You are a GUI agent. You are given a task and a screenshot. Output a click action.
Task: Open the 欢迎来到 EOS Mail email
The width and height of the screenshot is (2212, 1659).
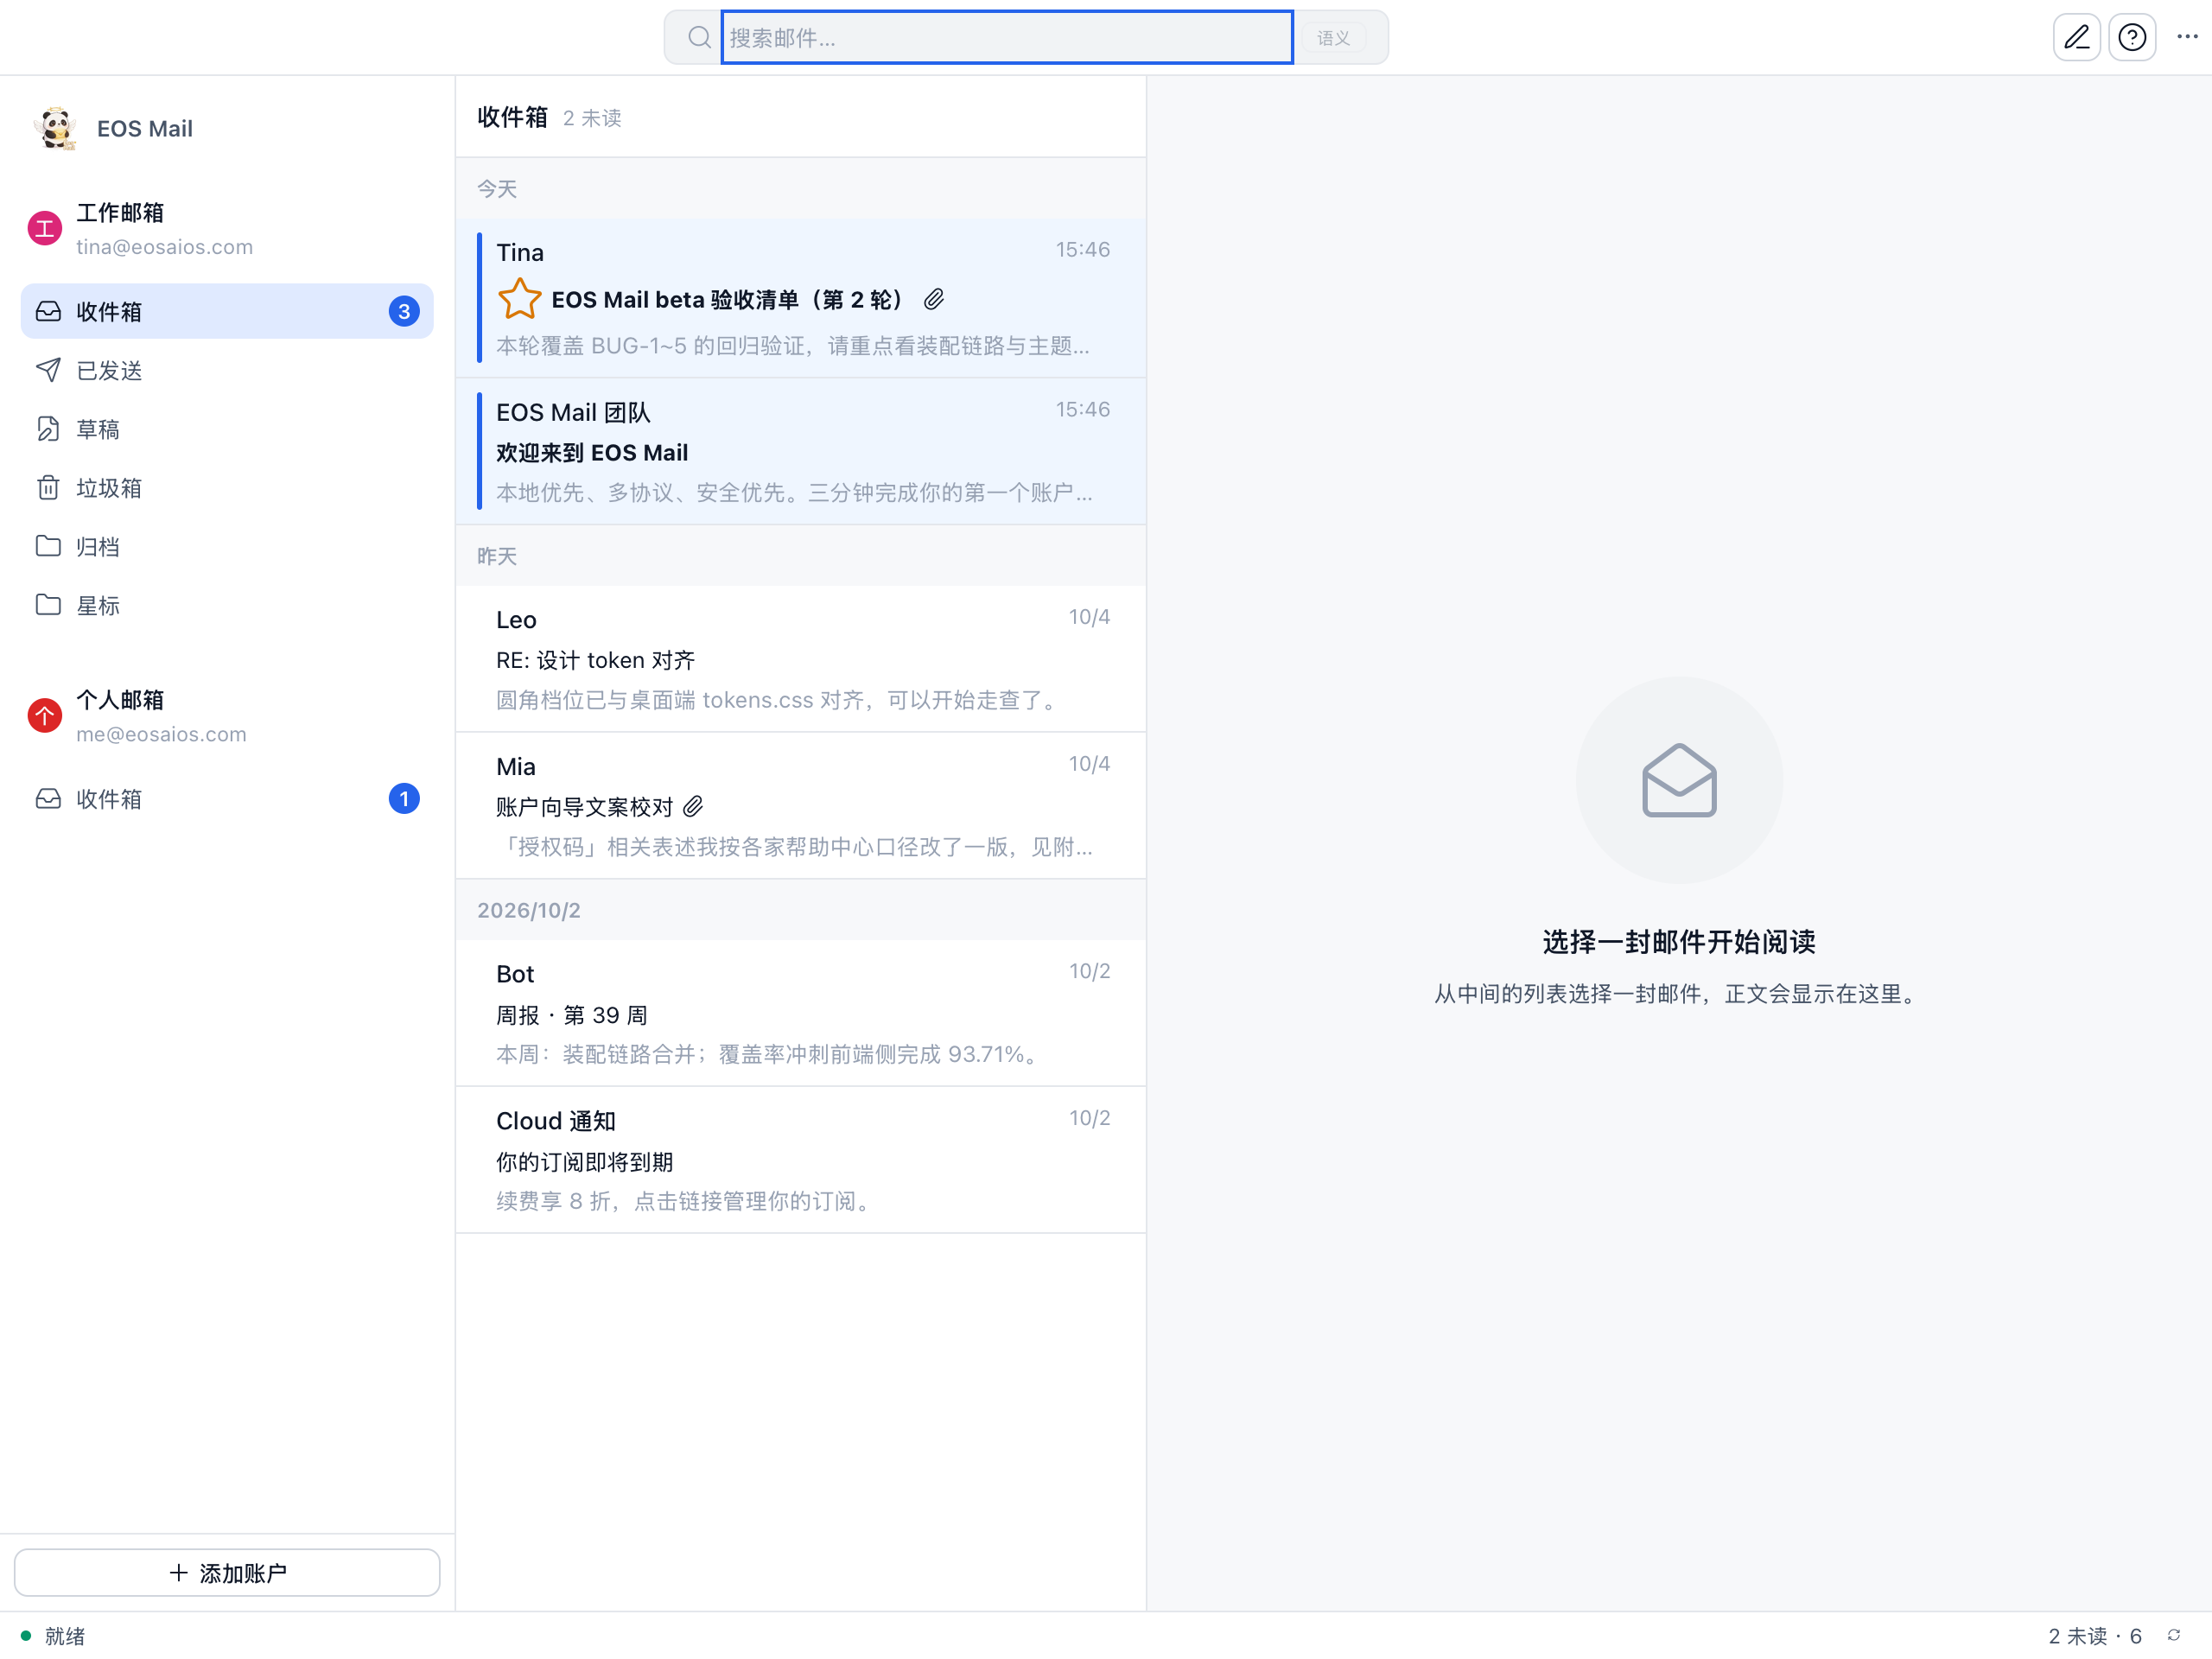coord(801,452)
